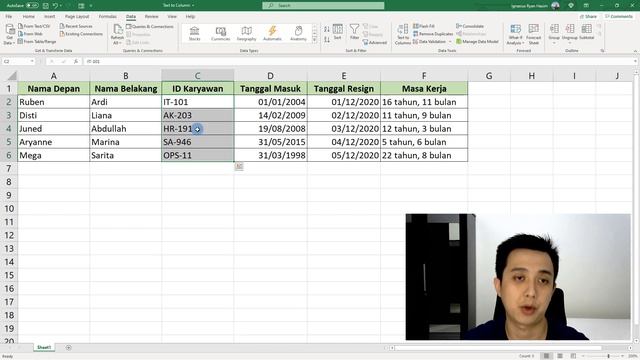Select cell containing AK-203

coord(198,115)
